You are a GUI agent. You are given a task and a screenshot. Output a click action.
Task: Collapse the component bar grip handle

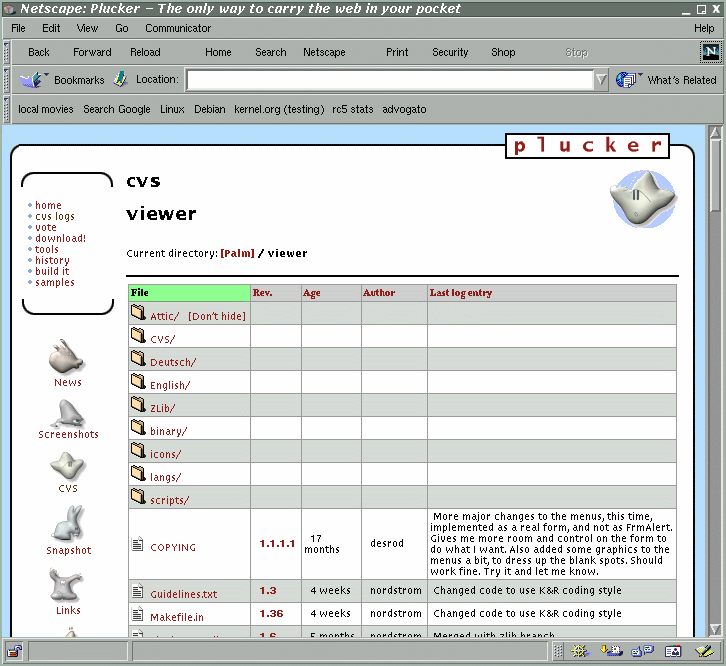pyautogui.click(x=558, y=651)
